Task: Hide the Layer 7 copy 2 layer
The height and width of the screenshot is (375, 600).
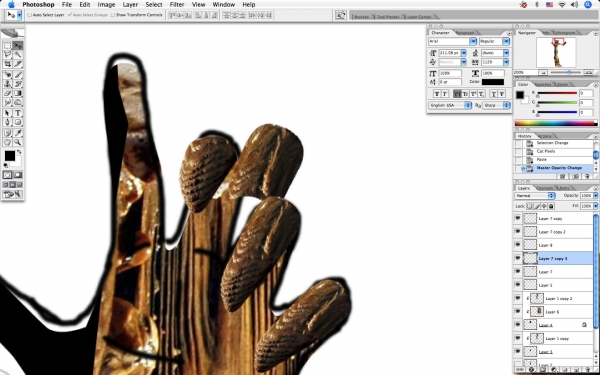Action: [x=518, y=232]
